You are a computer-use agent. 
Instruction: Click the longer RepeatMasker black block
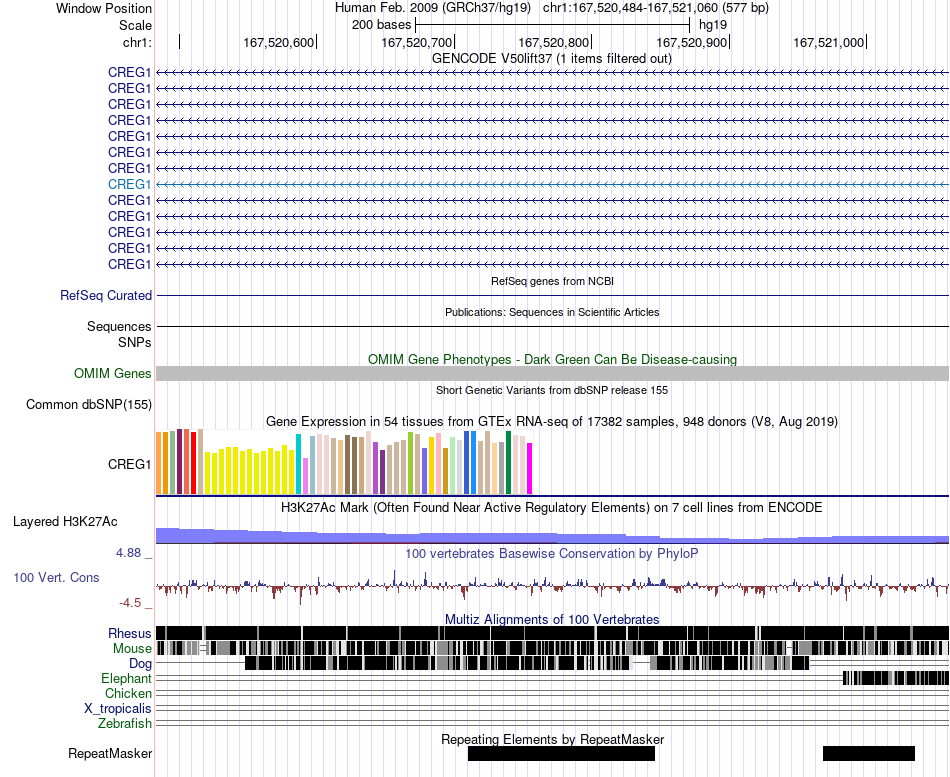[x=561, y=753]
